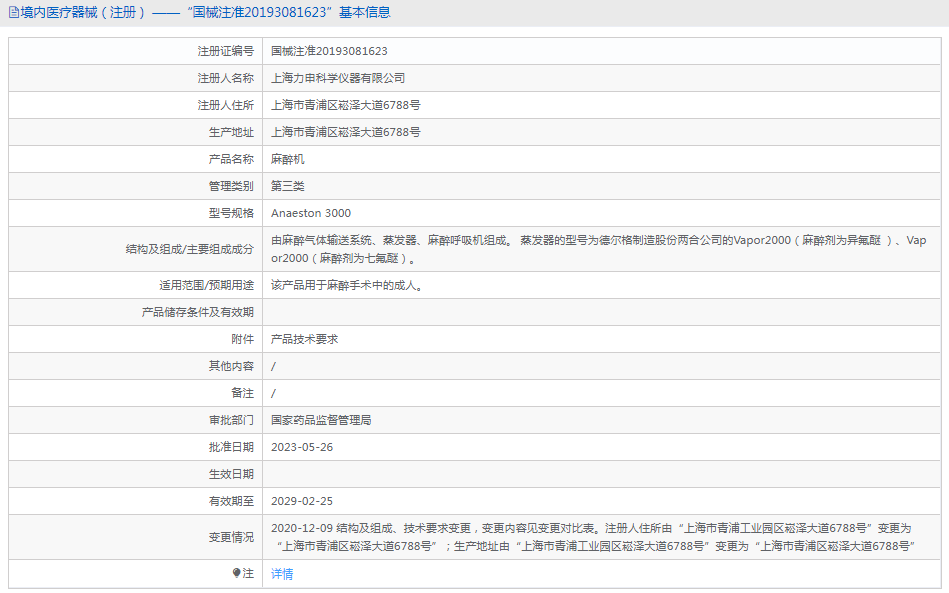949x593 pixels.
Task: Select approval date 2023-05-26
Action: point(302,447)
